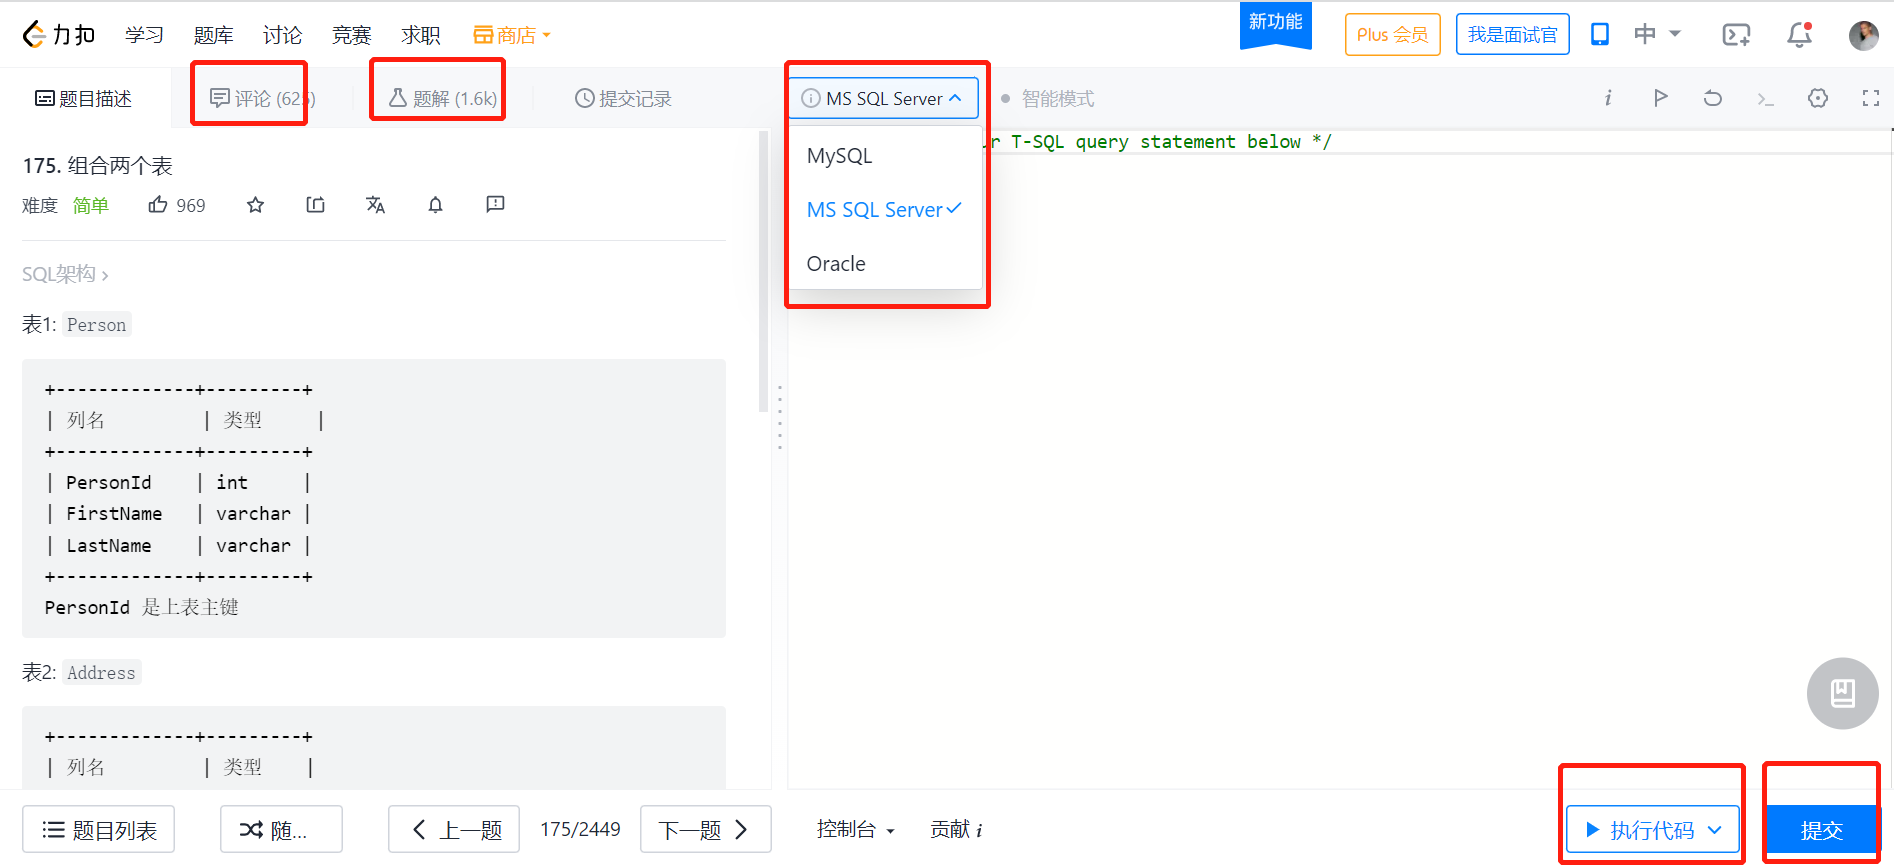
Task: Go to 下一题 next problem
Action: click(x=705, y=830)
